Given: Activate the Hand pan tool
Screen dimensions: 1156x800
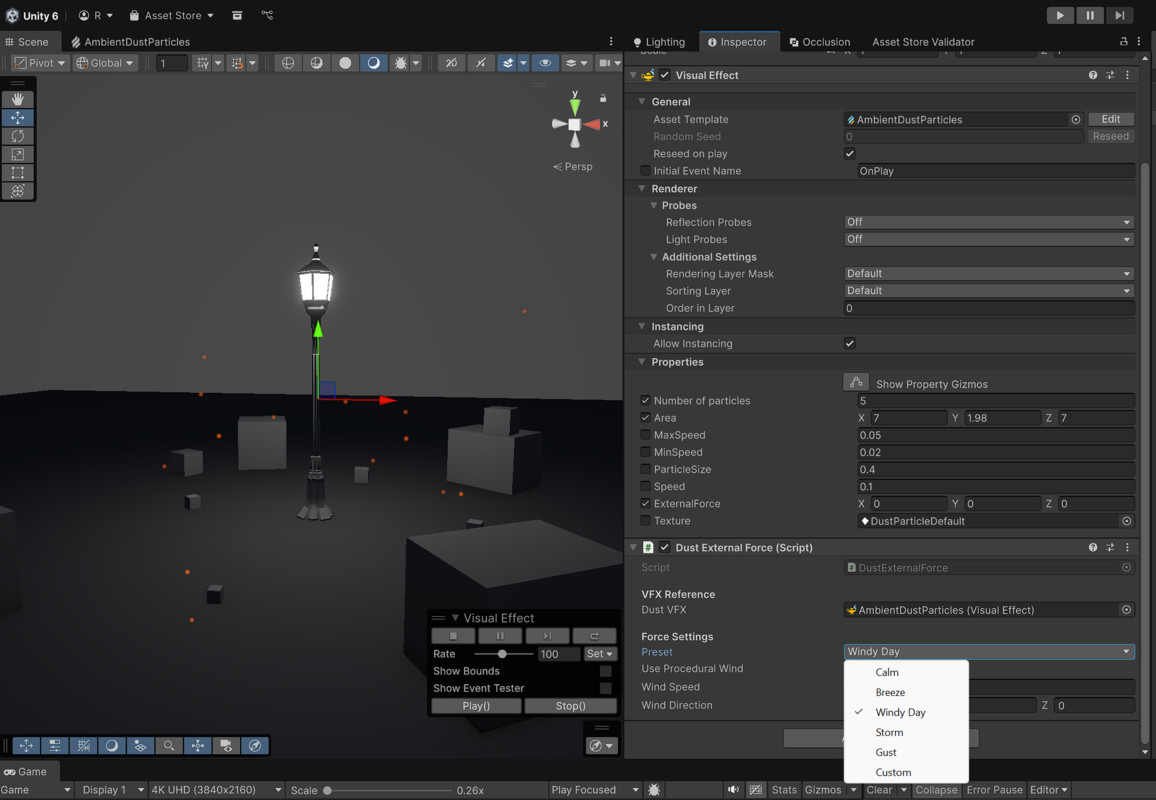Looking at the screenshot, I should point(18,99).
